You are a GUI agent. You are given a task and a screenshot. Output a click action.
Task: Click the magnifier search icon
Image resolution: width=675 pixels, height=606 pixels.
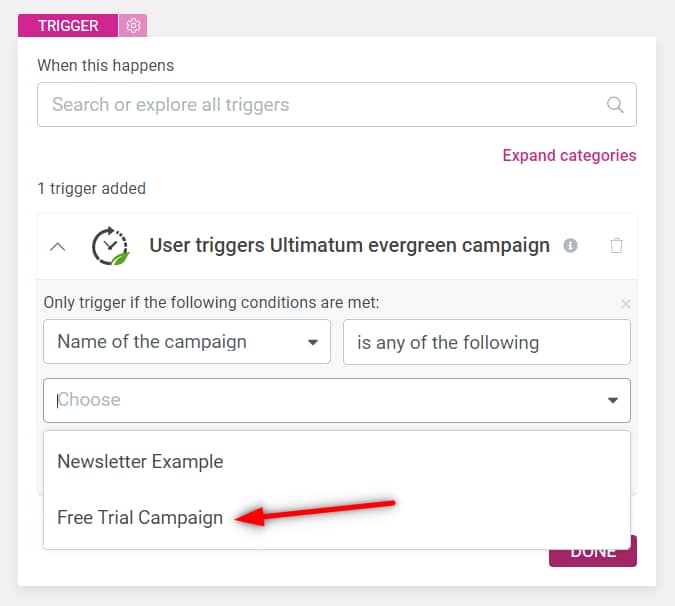click(x=615, y=105)
